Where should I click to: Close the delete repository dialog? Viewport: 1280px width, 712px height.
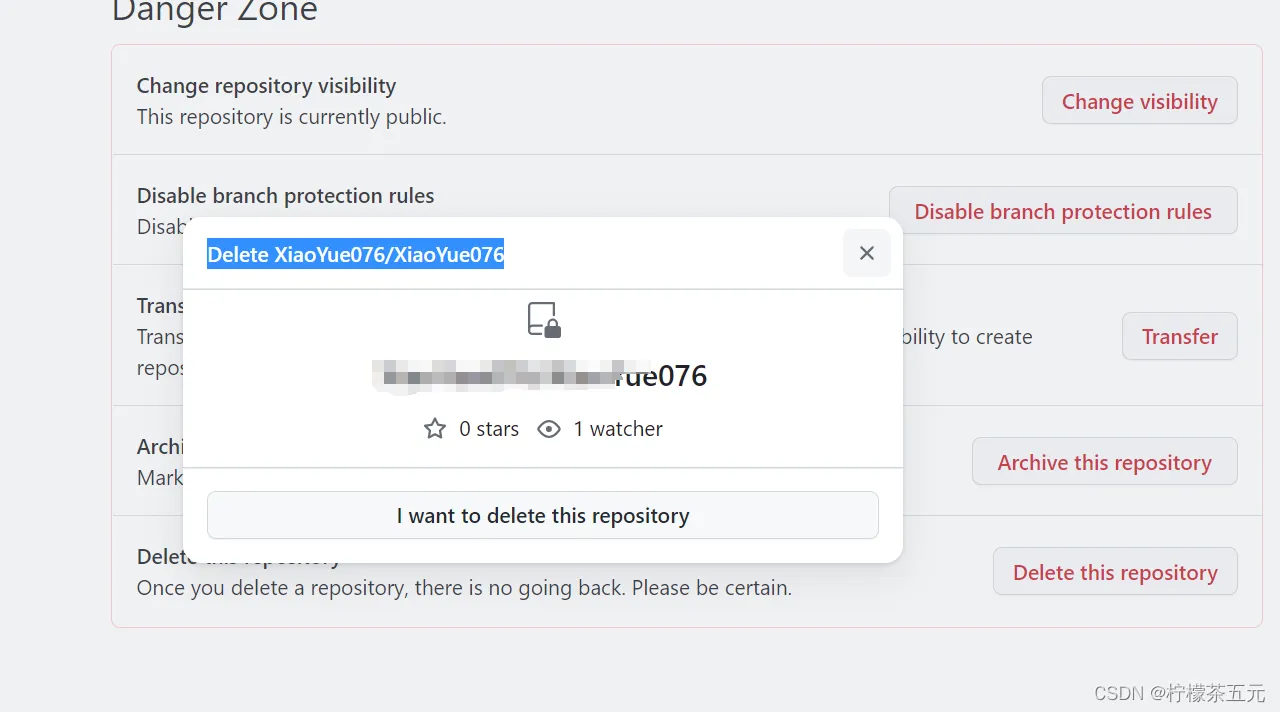[867, 253]
